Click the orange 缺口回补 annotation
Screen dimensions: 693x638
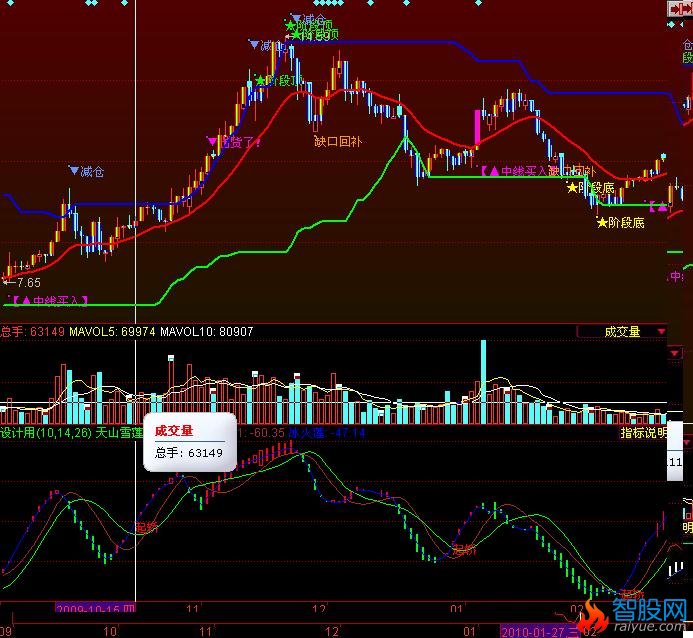337,141
